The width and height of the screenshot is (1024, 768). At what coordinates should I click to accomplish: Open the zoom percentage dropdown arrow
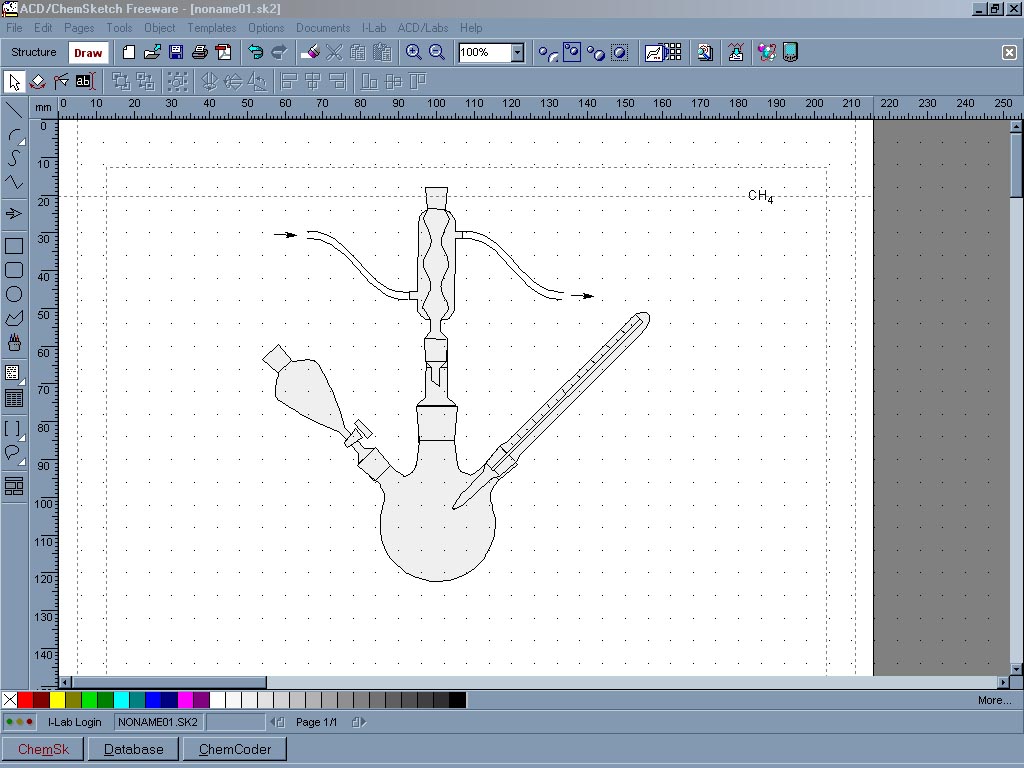pyautogui.click(x=517, y=52)
